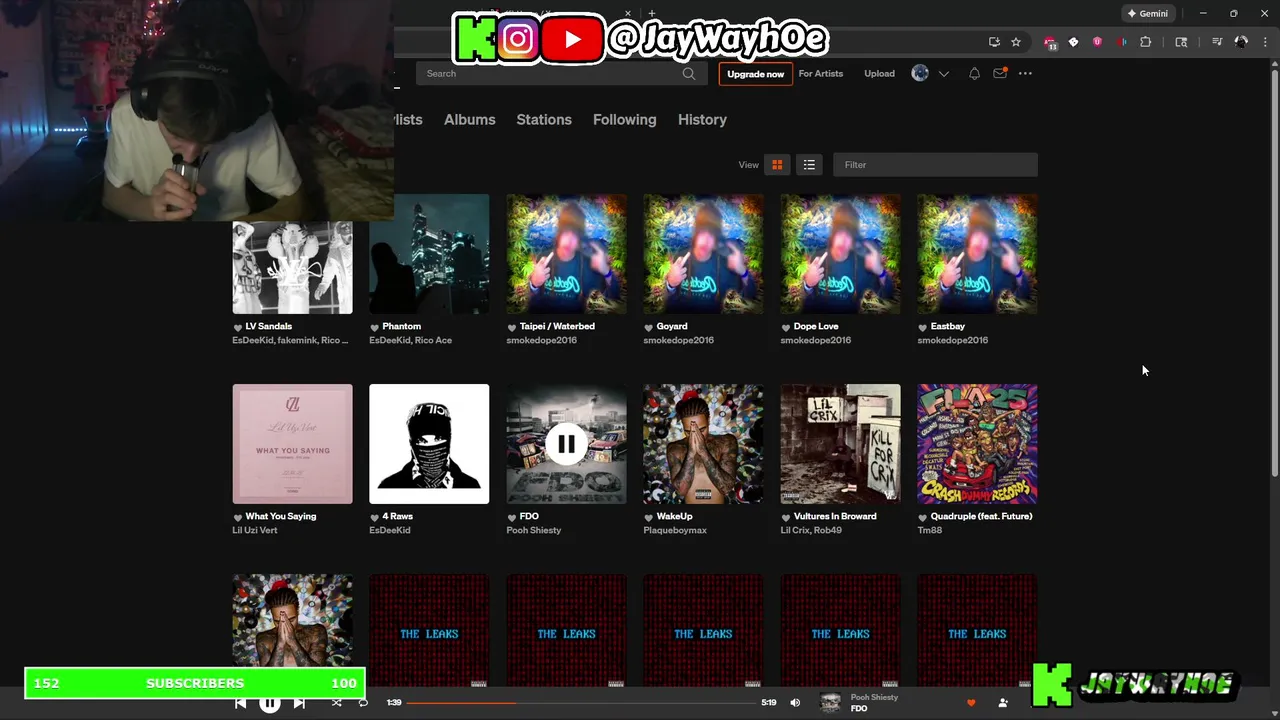1280x720 pixels.
Task: Click the install app icon in address bar
Action: (994, 42)
